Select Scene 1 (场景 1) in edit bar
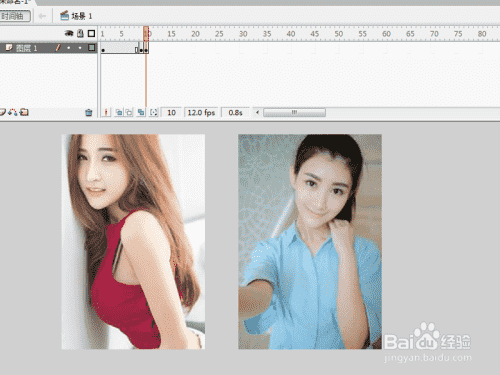500x375 pixels. point(76,16)
